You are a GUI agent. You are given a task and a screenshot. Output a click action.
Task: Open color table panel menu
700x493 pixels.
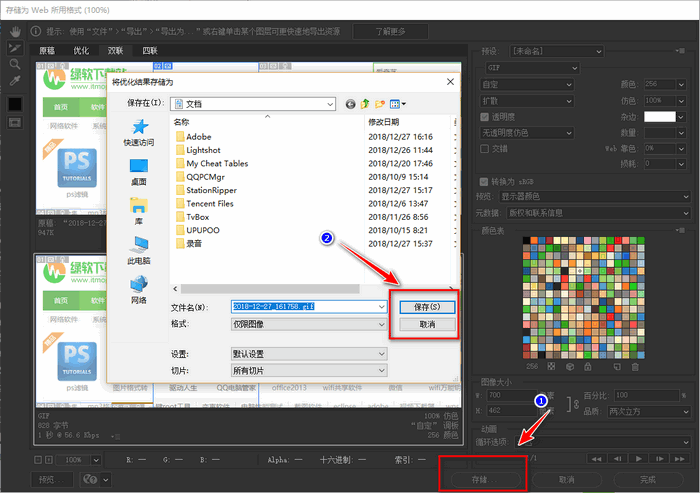(x=680, y=230)
